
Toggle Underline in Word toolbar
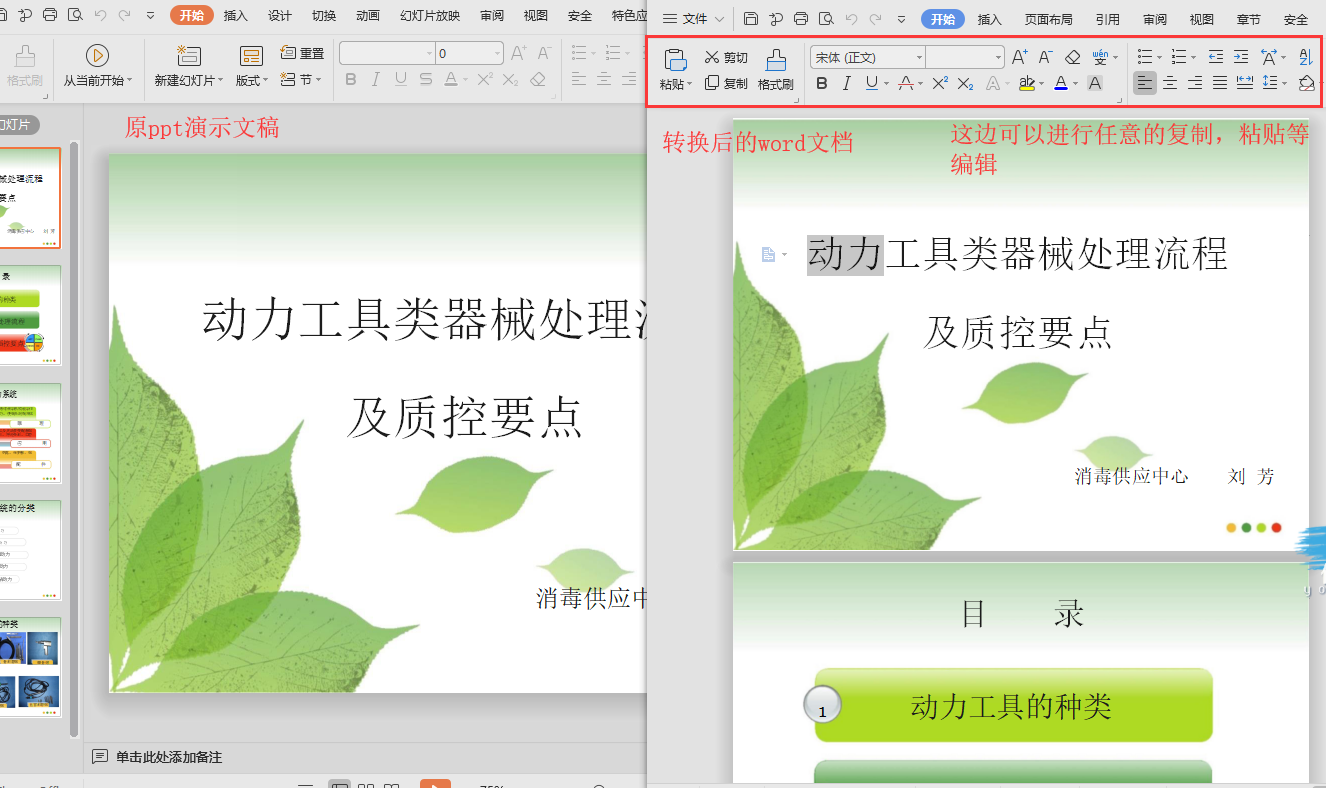[x=871, y=84]
